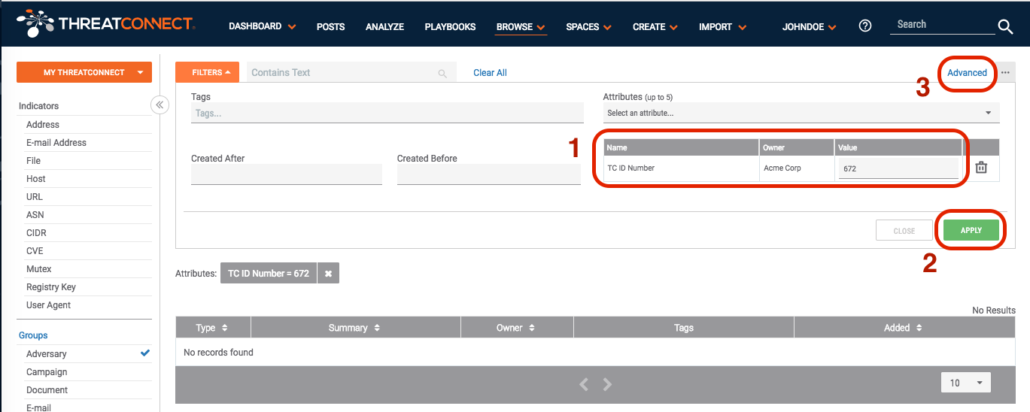This screenshot has height=412, width=1030.
Task: Open the Browse dropdown menu
Action: (522, 27)
